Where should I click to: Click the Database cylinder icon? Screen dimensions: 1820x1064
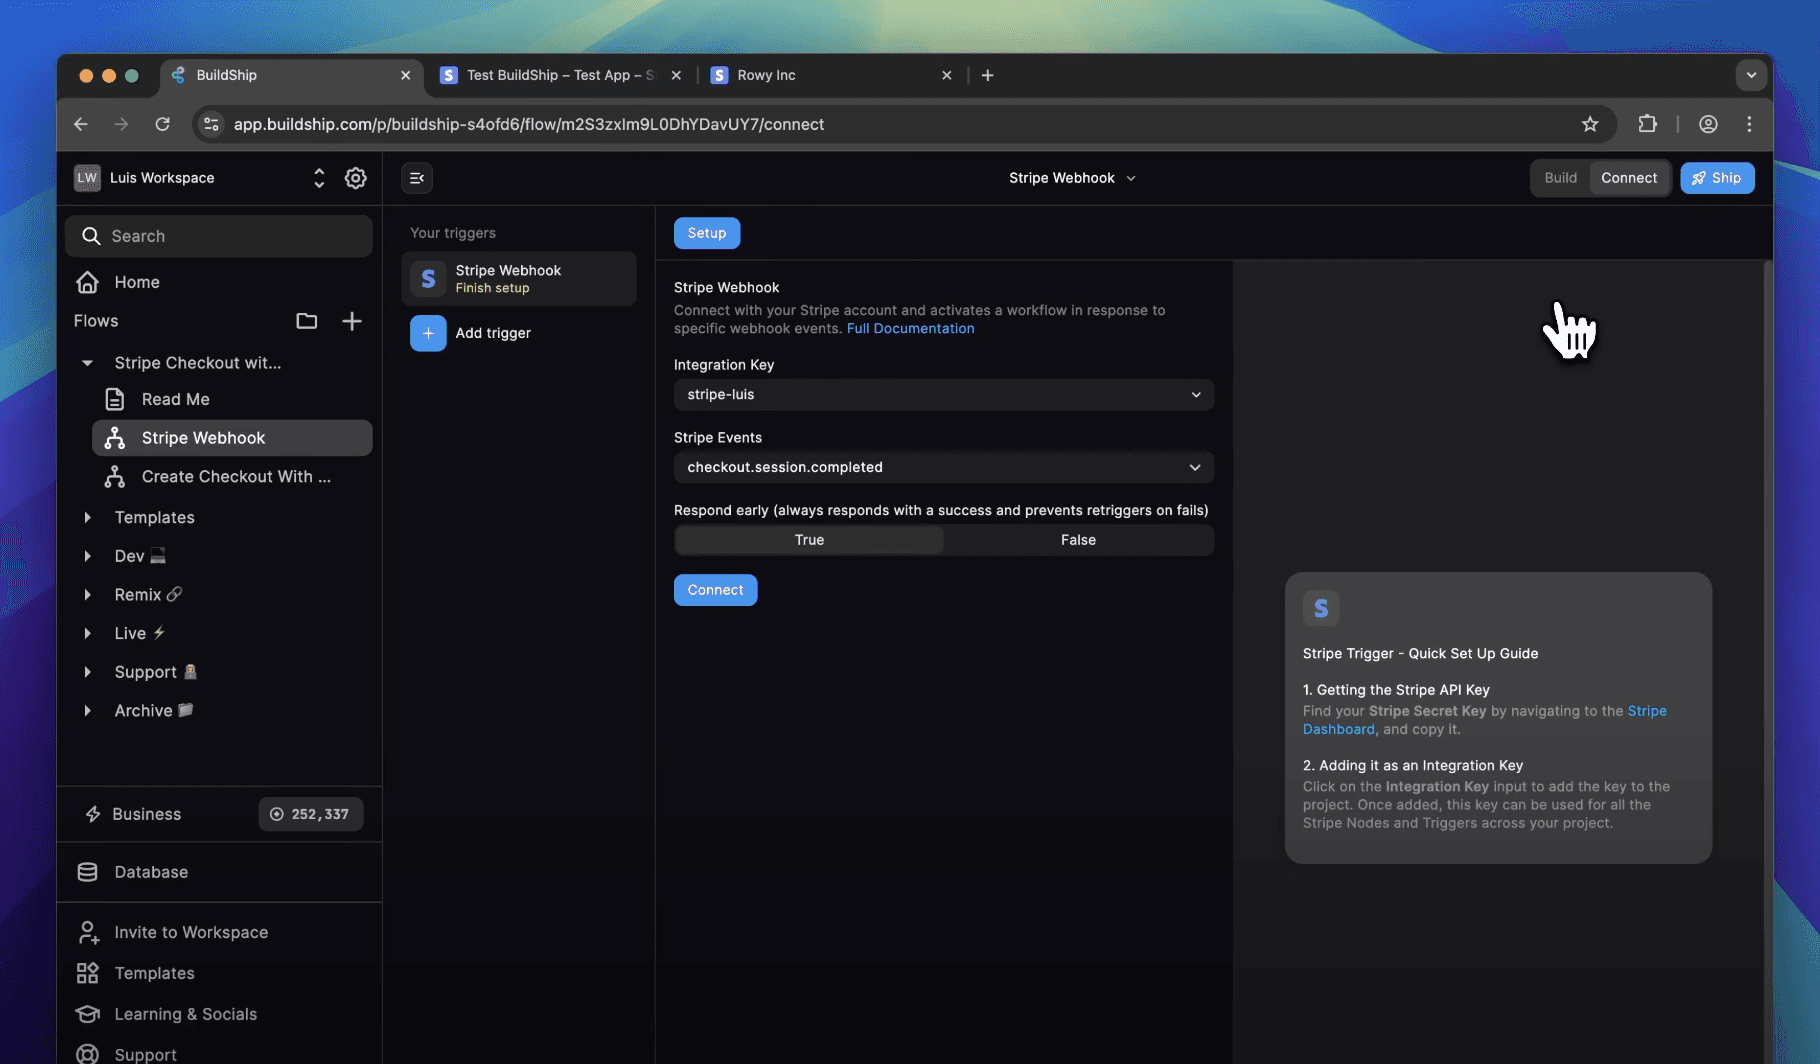coord(88,872)
